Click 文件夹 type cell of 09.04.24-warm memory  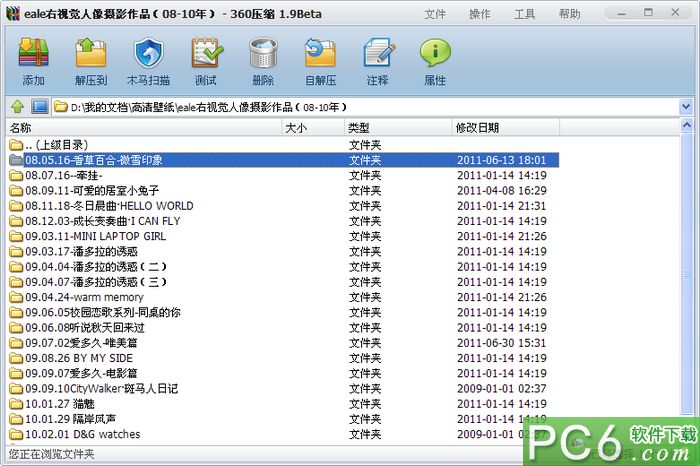(x=365, y=297)
